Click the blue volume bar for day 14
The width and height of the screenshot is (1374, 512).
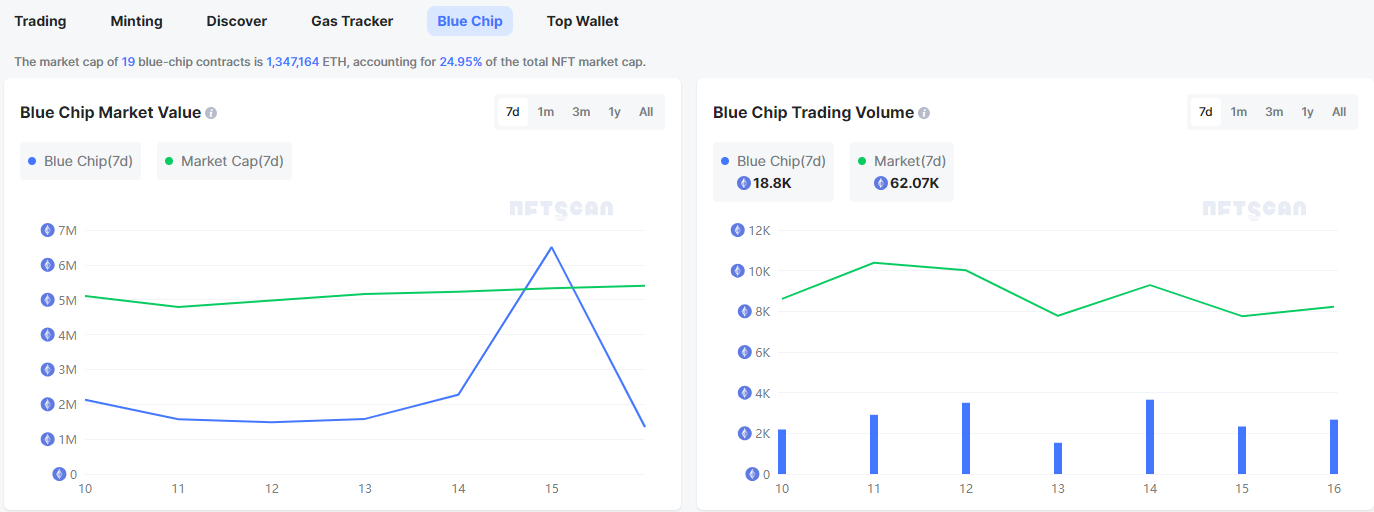(x=1150, y=437)
